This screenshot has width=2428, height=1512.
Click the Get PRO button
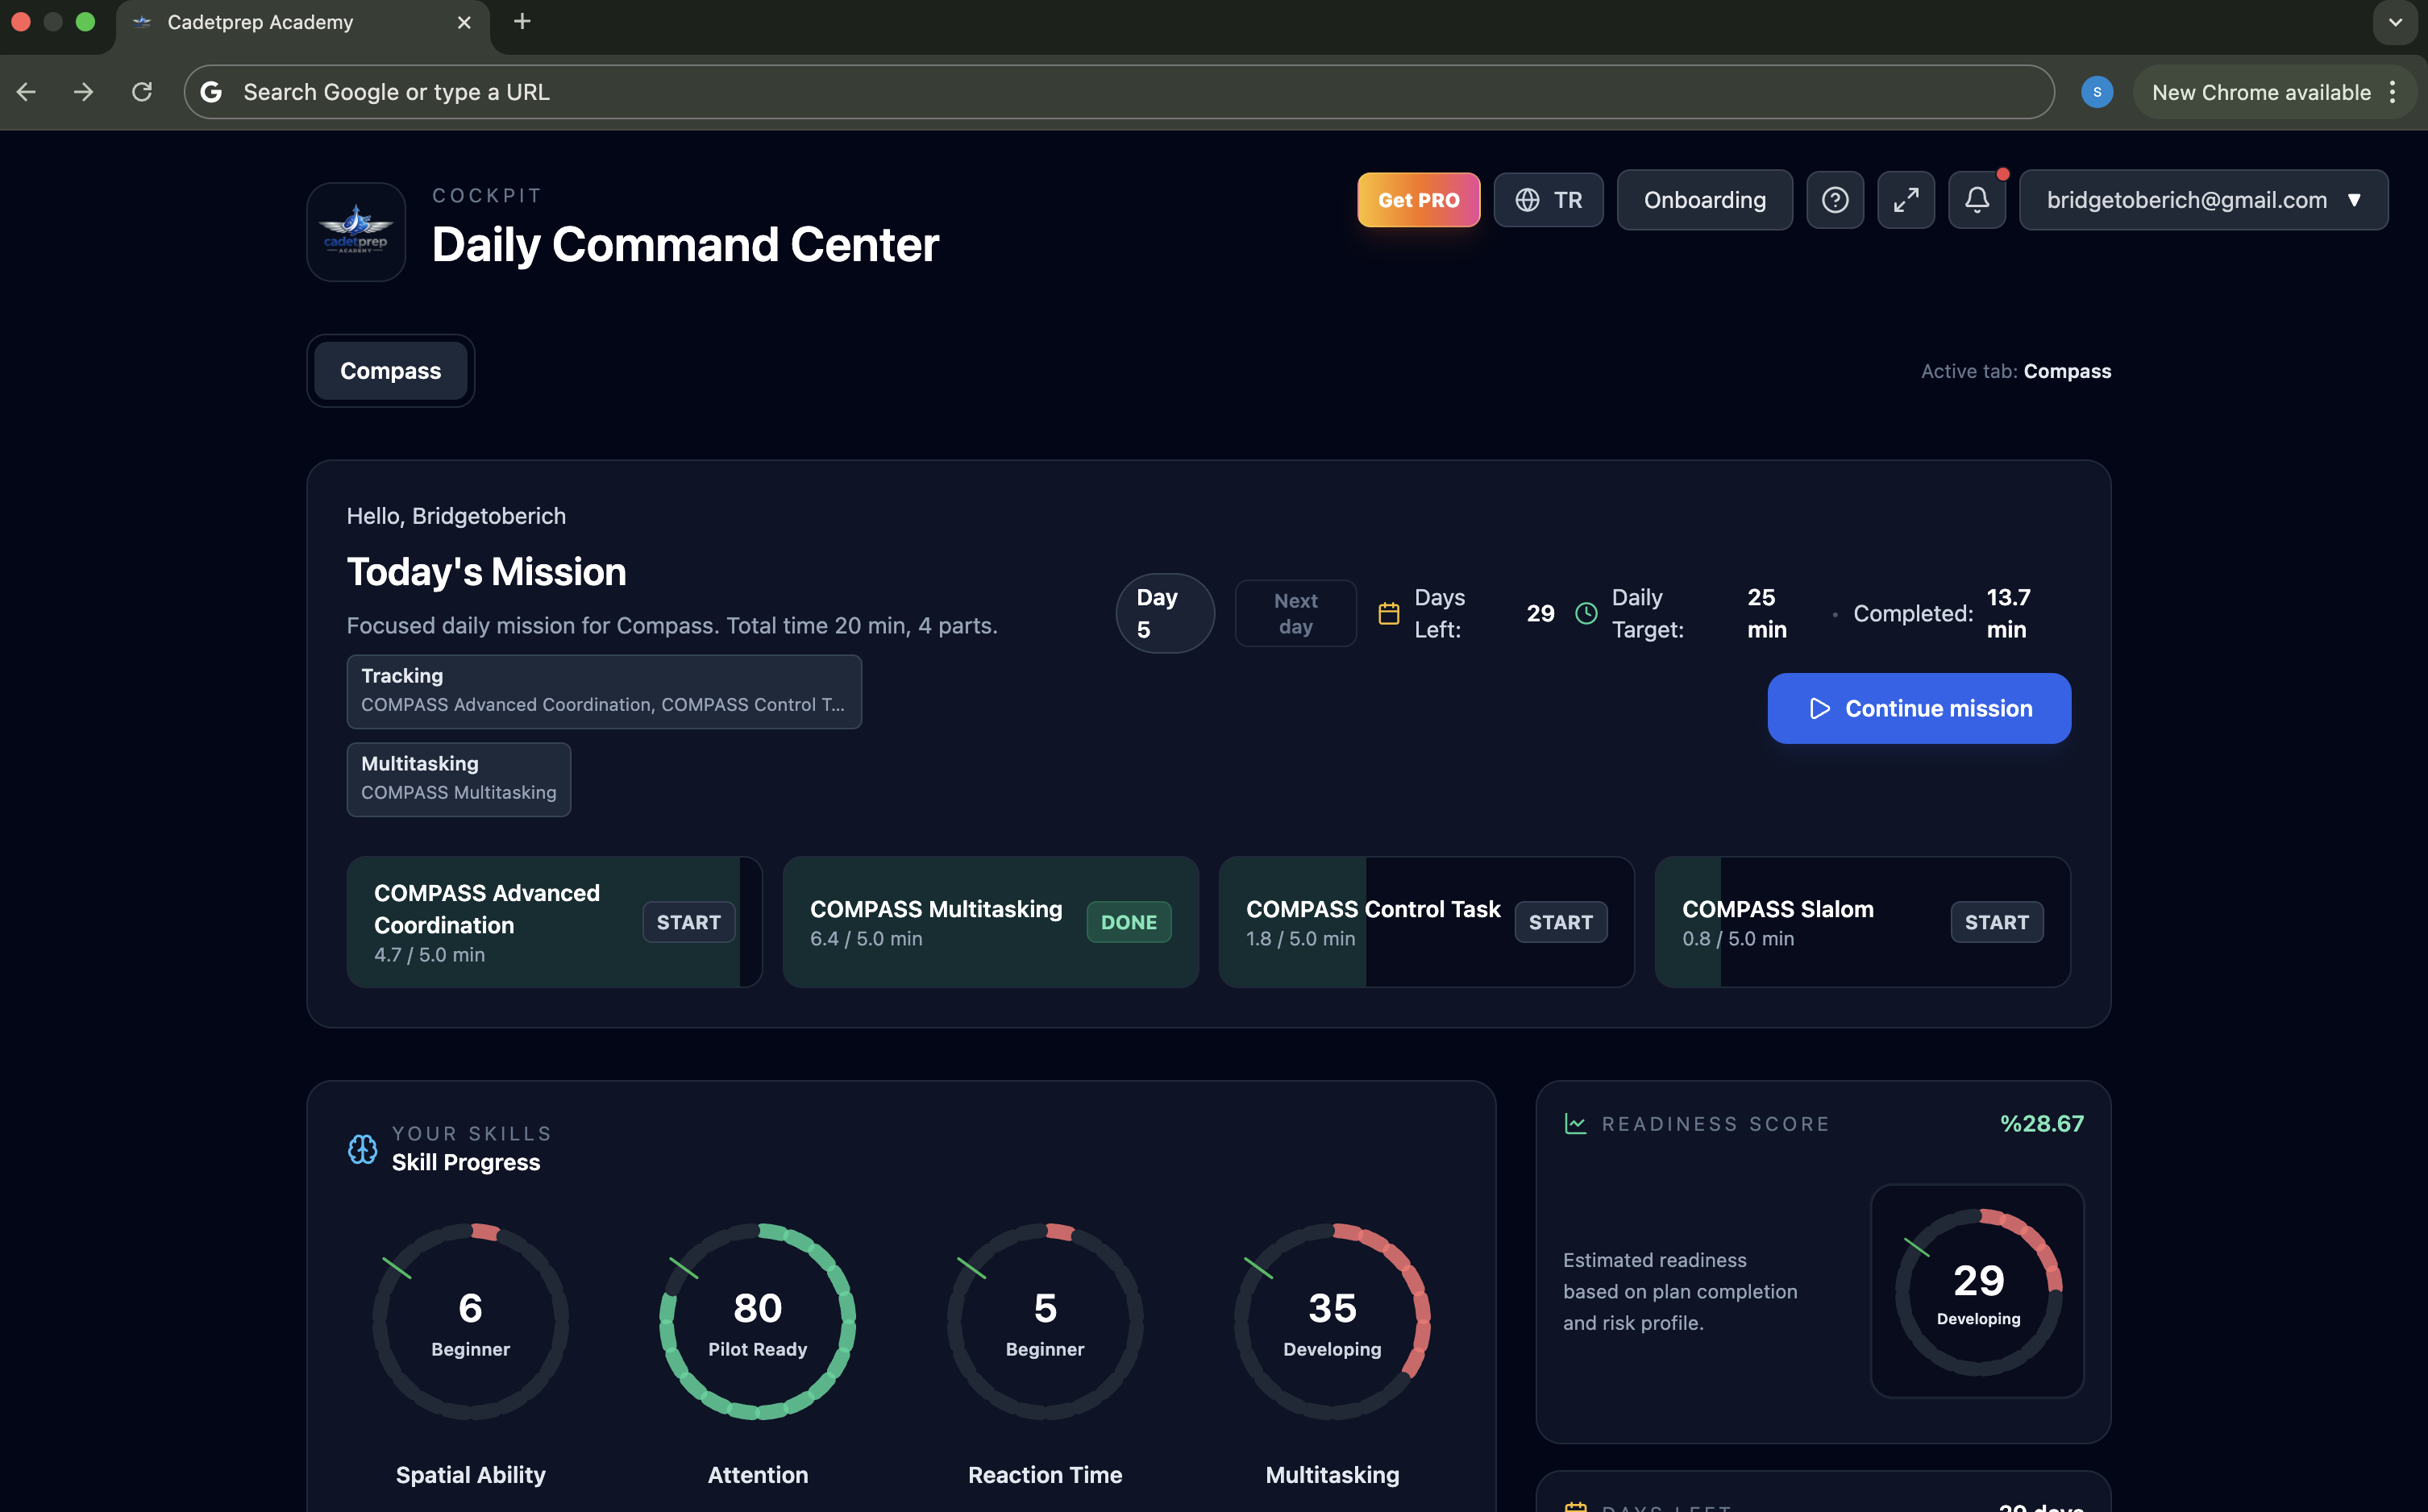[x=1418, y=200]
